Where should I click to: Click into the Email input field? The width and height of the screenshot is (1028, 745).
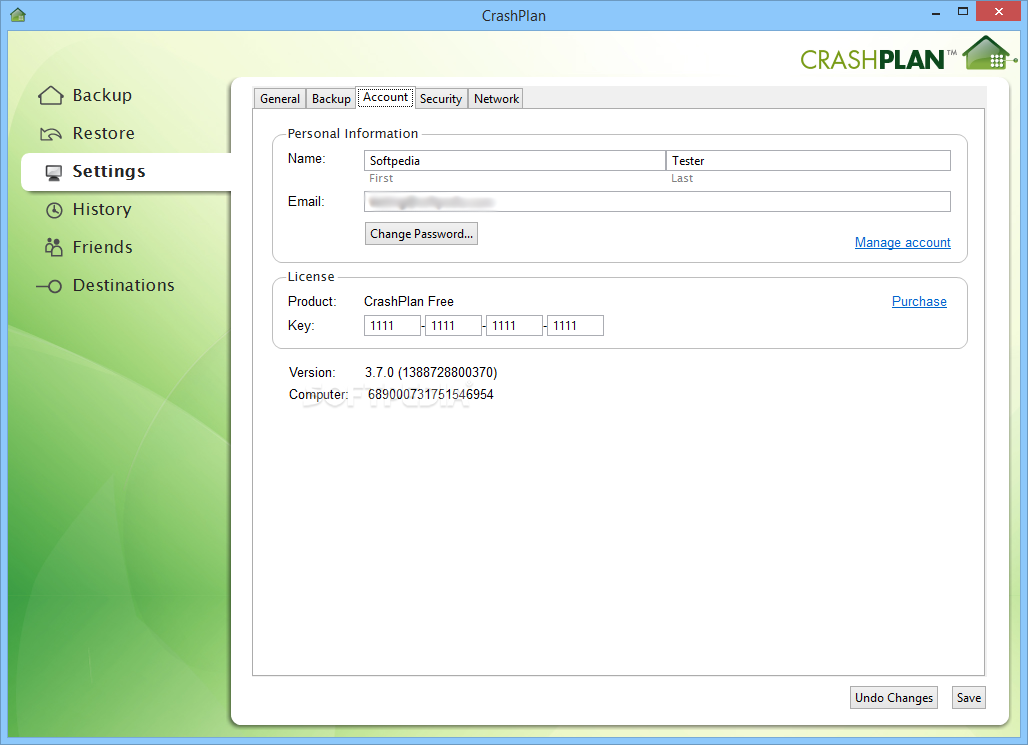(x=657, y=201)
